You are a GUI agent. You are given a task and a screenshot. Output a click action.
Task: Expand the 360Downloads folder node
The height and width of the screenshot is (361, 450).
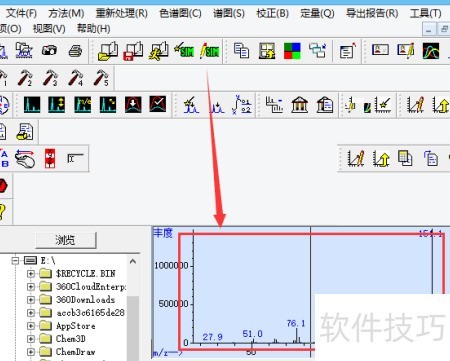coord(31,300)
